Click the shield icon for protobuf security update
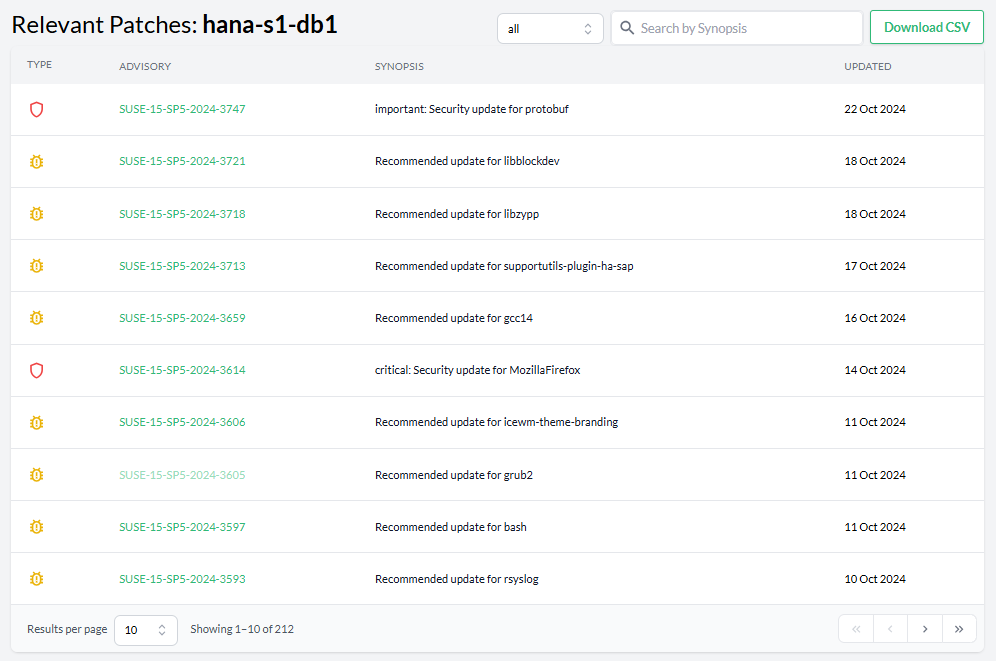This screenshot has width=996, height=661. click(x=37, y=110)
